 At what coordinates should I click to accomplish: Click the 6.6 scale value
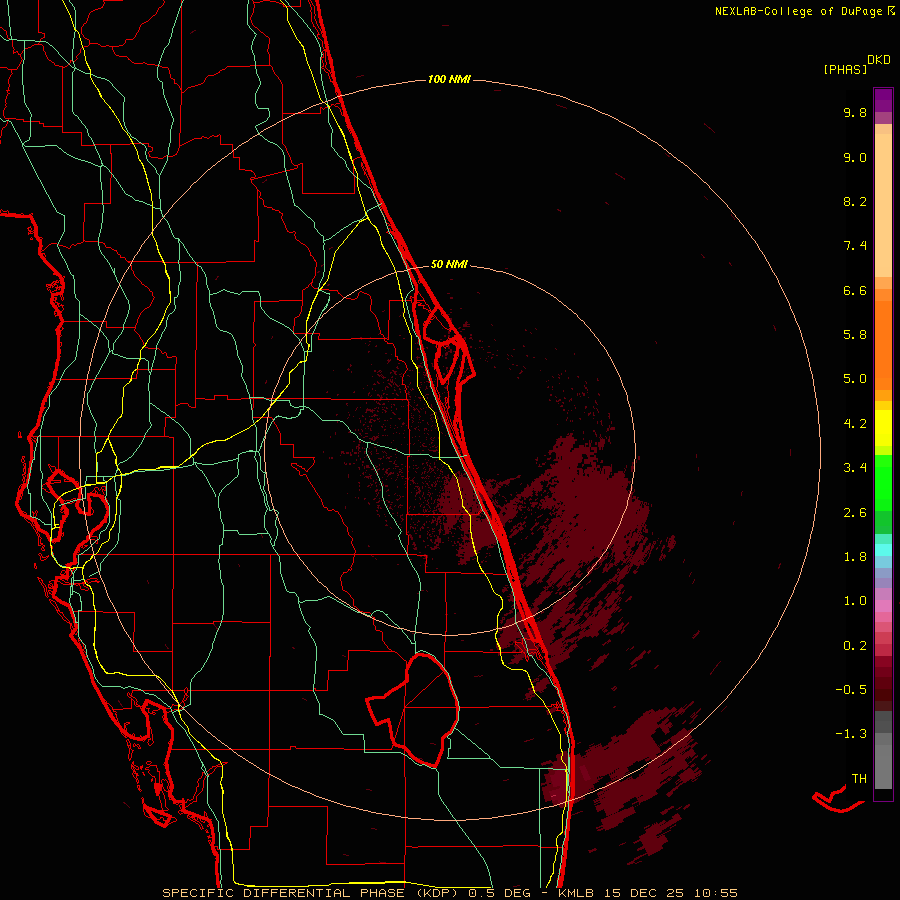point(855,290)
